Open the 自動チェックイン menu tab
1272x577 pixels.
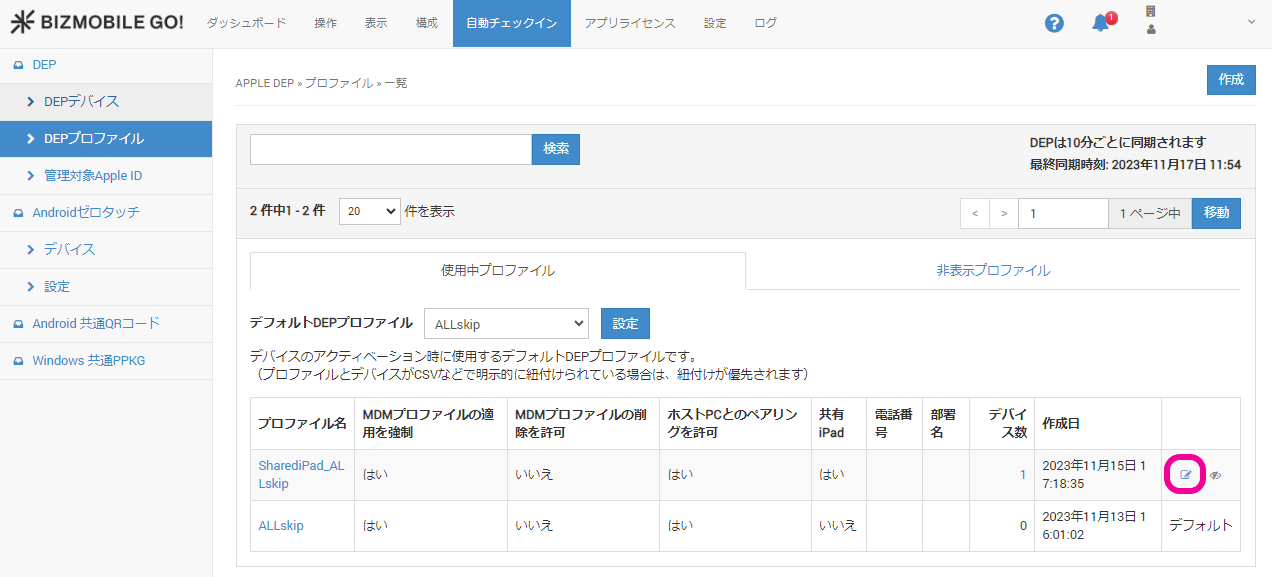point(511,23)
